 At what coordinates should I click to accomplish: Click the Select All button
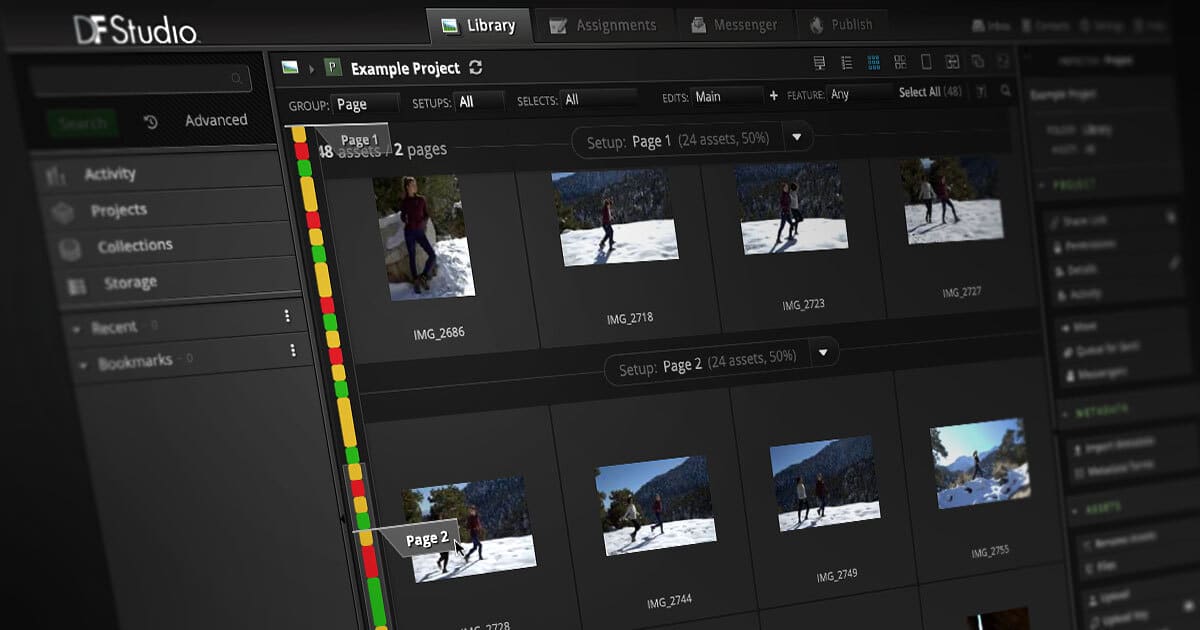click(918, 92)
